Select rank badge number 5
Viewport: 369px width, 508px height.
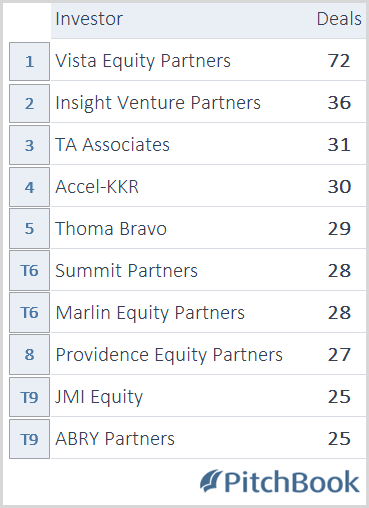point(29,229)
